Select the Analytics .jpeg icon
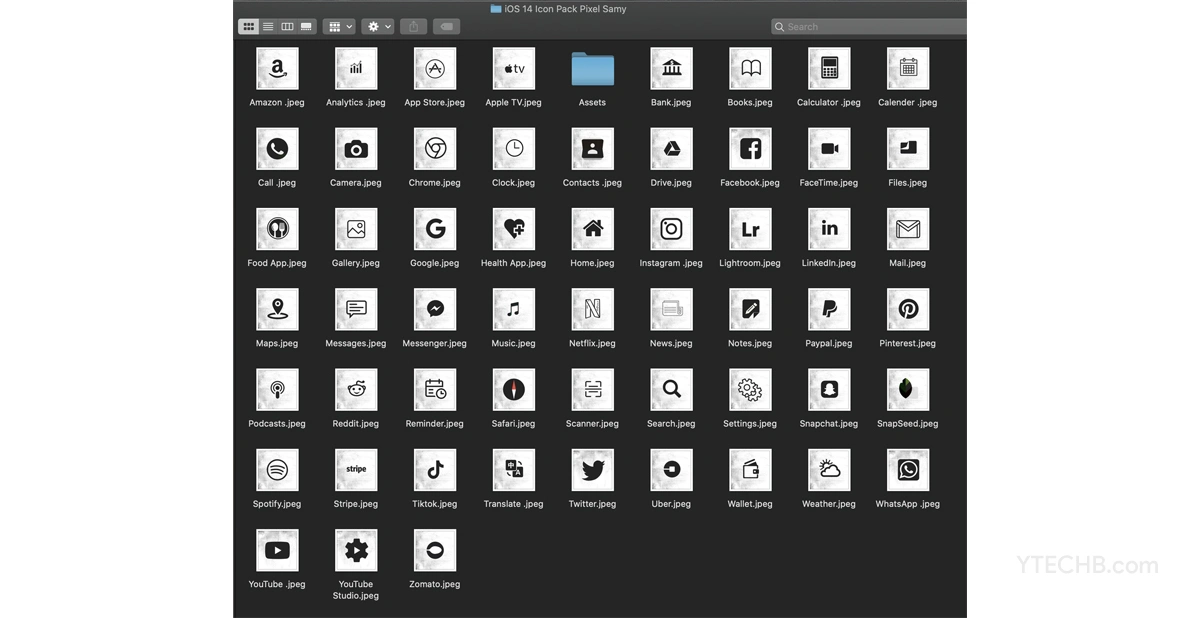Viewport: 1200px width, 618px height. tap(356, 68)
